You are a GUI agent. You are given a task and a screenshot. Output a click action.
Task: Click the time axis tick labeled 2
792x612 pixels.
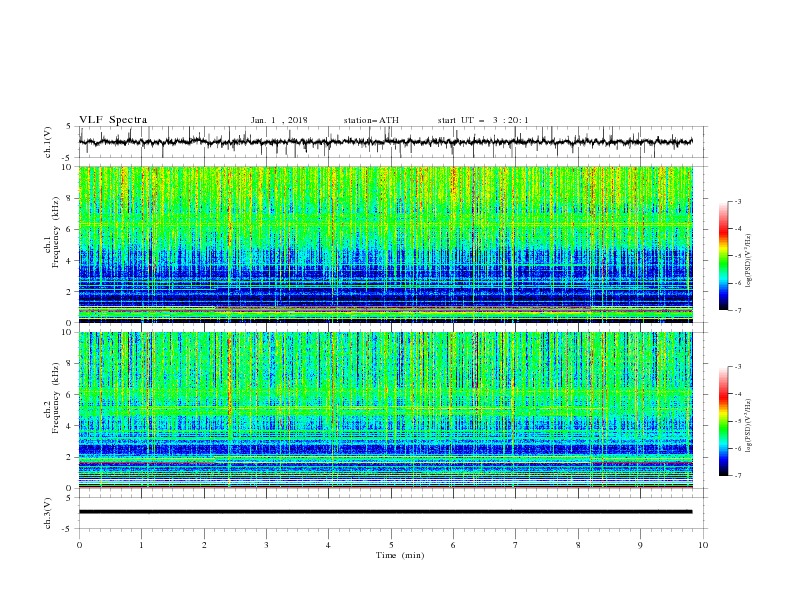point(204,545)
